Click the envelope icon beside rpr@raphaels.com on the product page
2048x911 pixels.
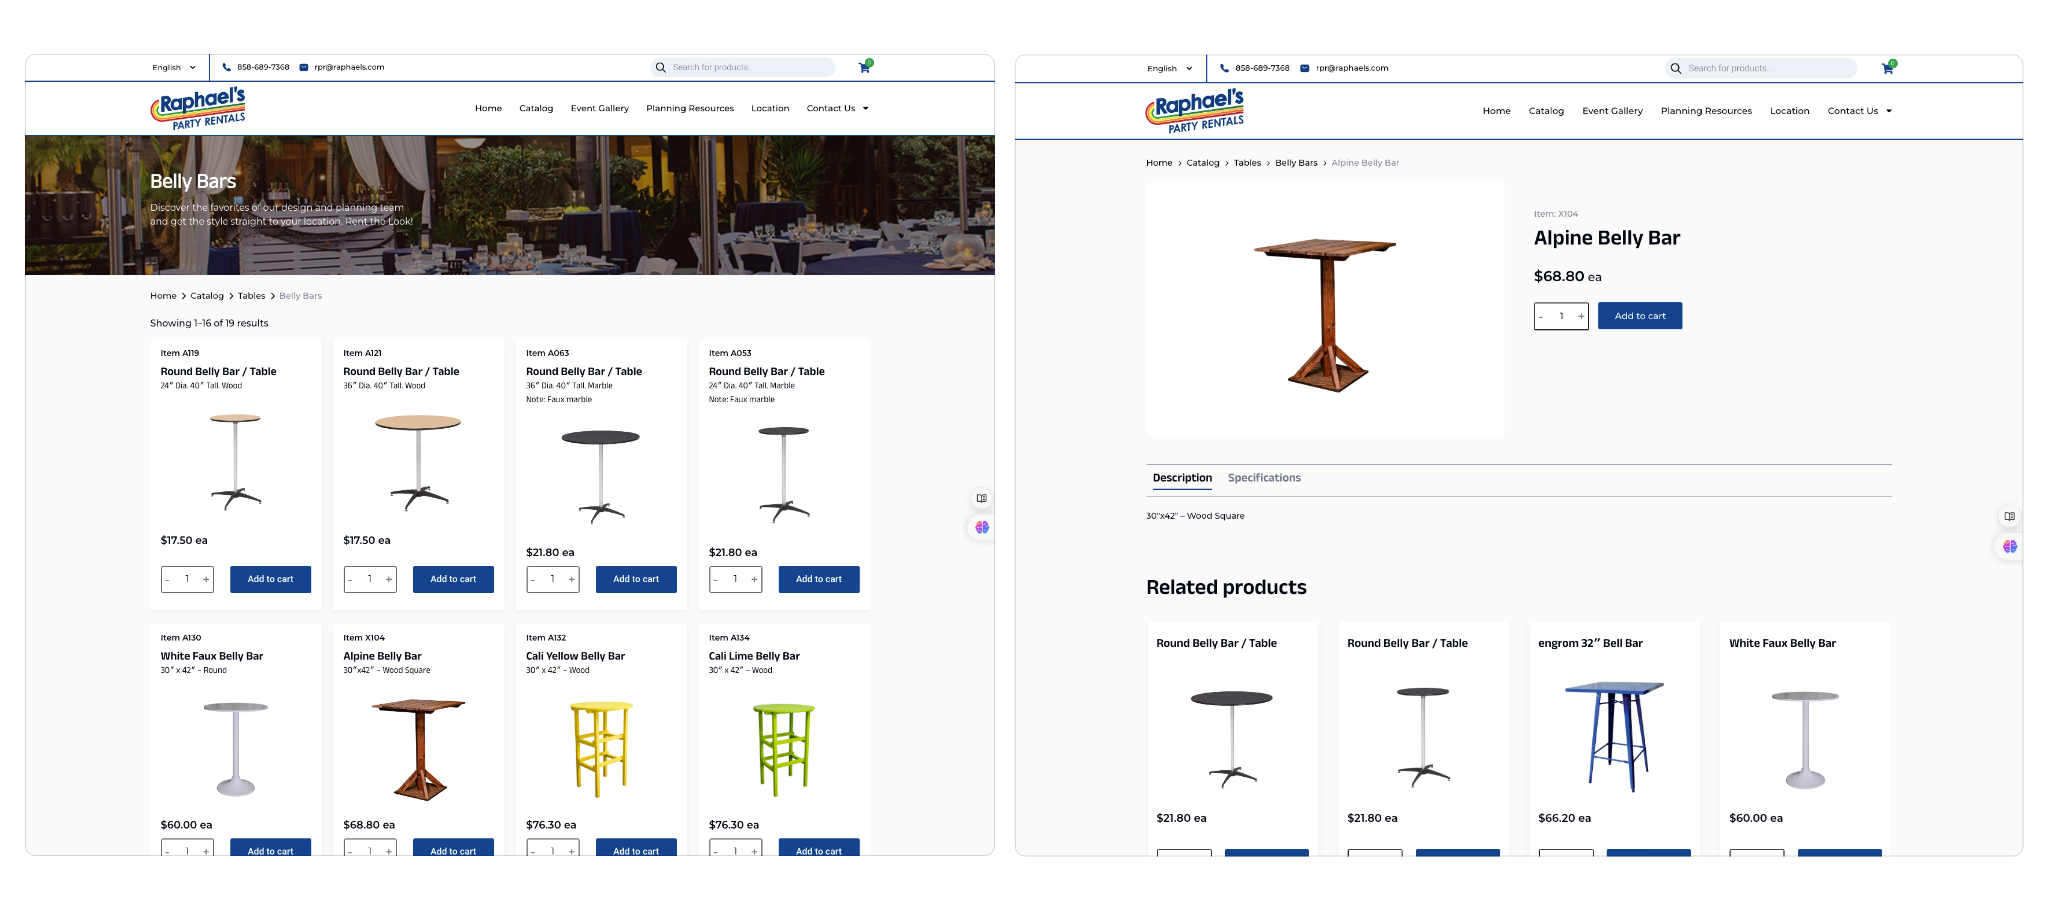click(1305, 68)
